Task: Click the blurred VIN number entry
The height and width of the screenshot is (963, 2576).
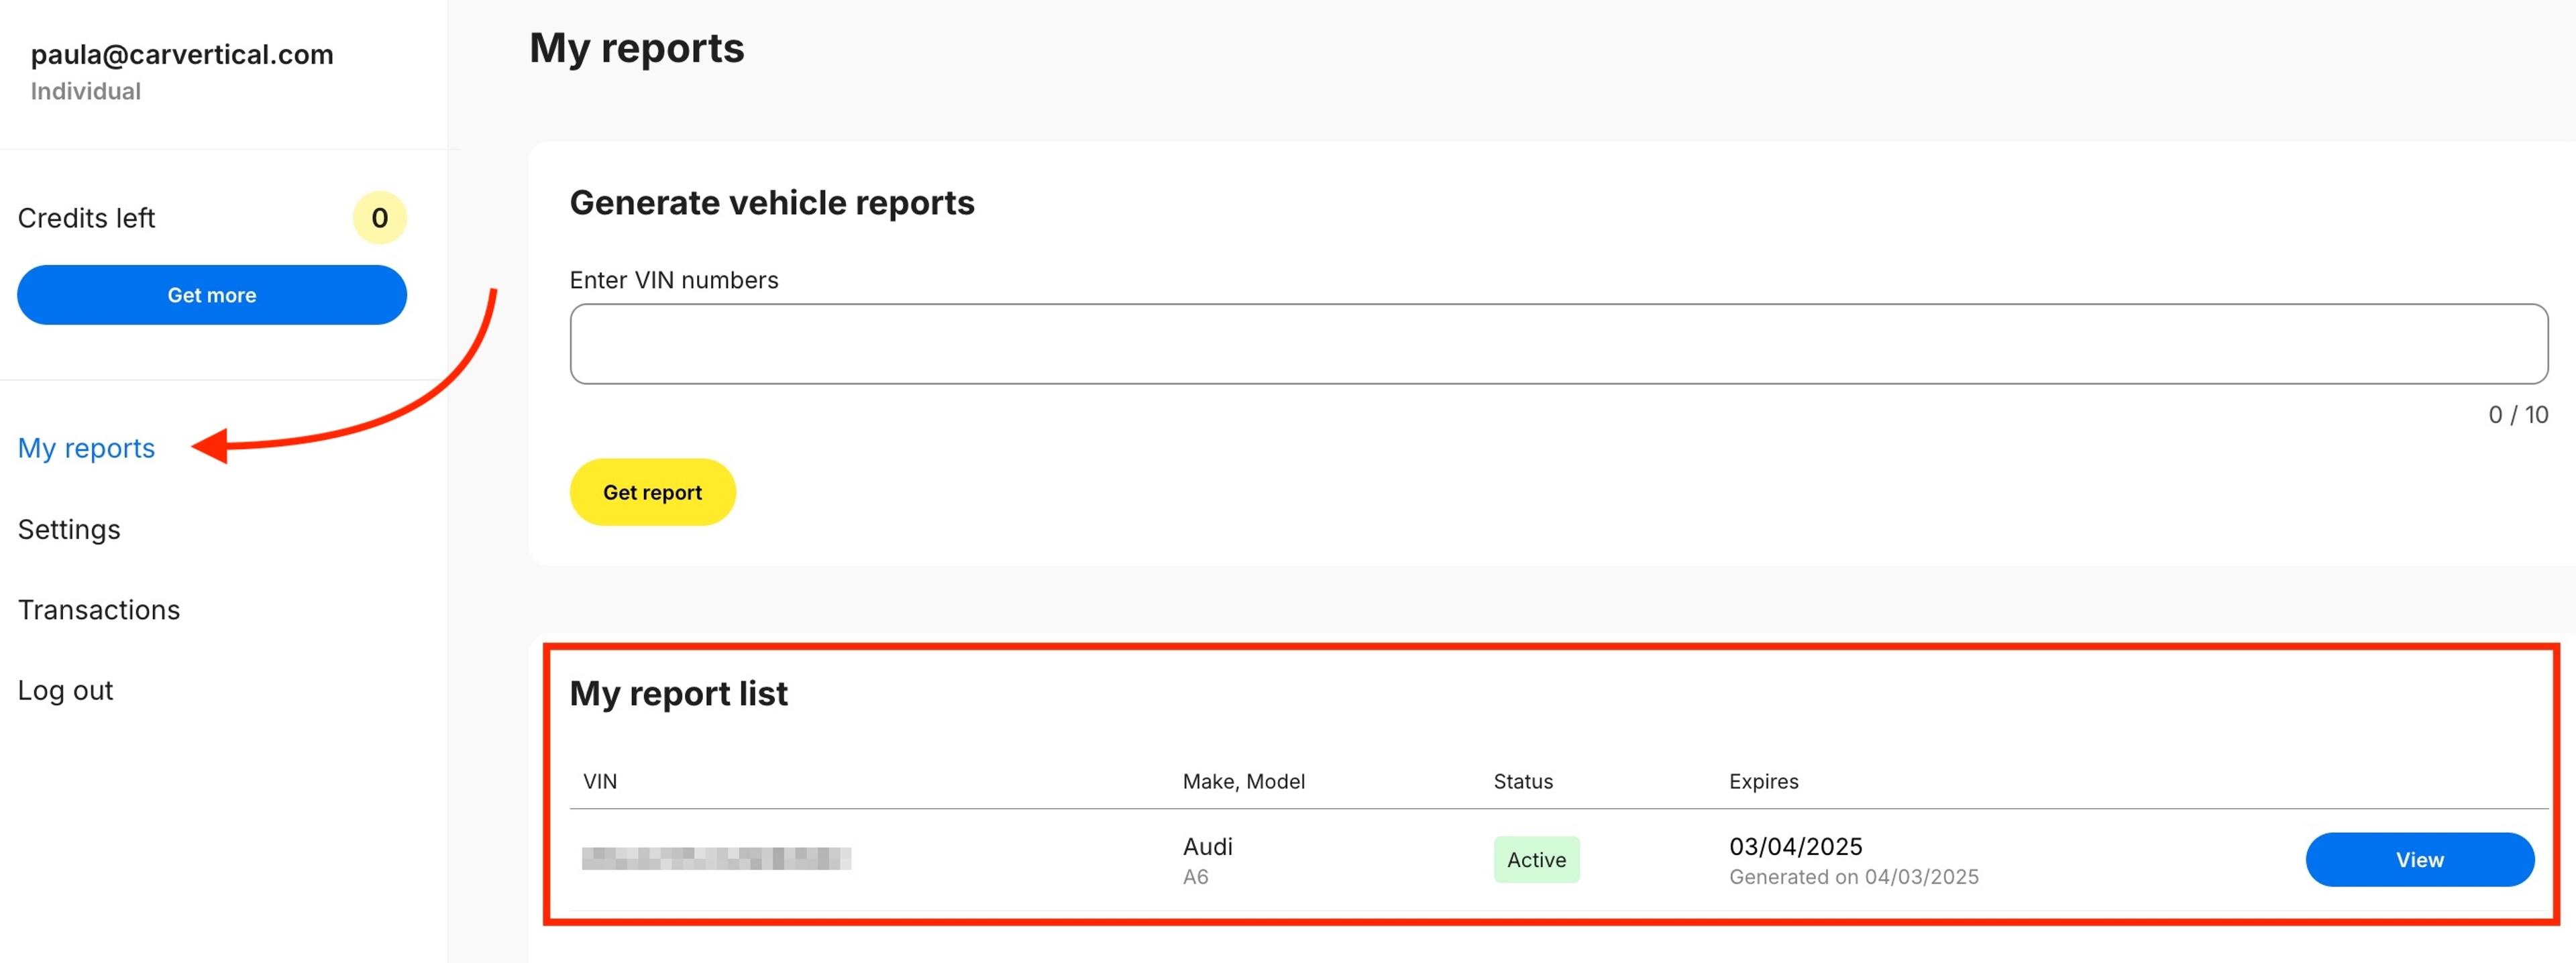Action: 716,858
